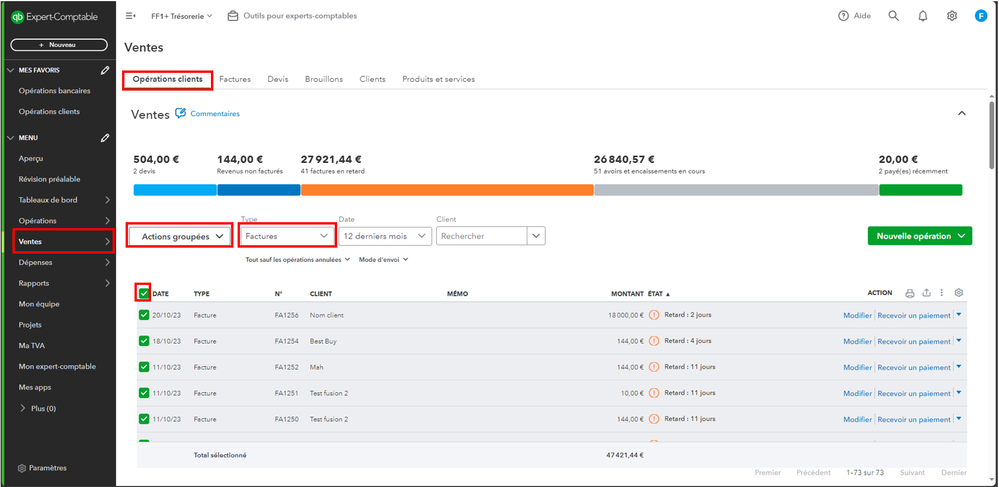Open the notifications bell
The width and height of the screenshot is (999, 487).
(923, 17)
